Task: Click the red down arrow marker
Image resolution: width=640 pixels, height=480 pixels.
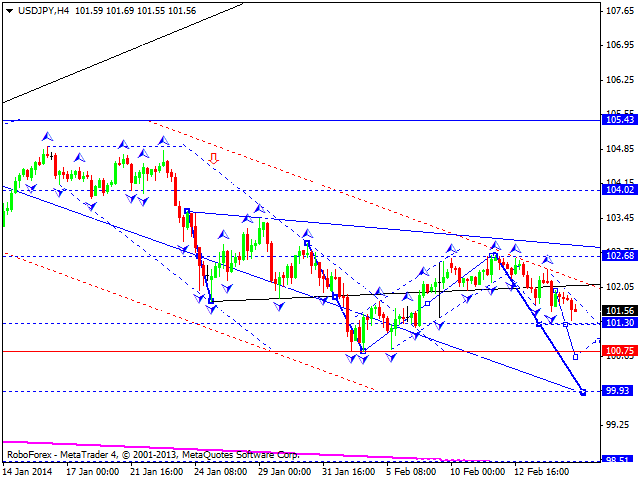Action: [213, 158]
